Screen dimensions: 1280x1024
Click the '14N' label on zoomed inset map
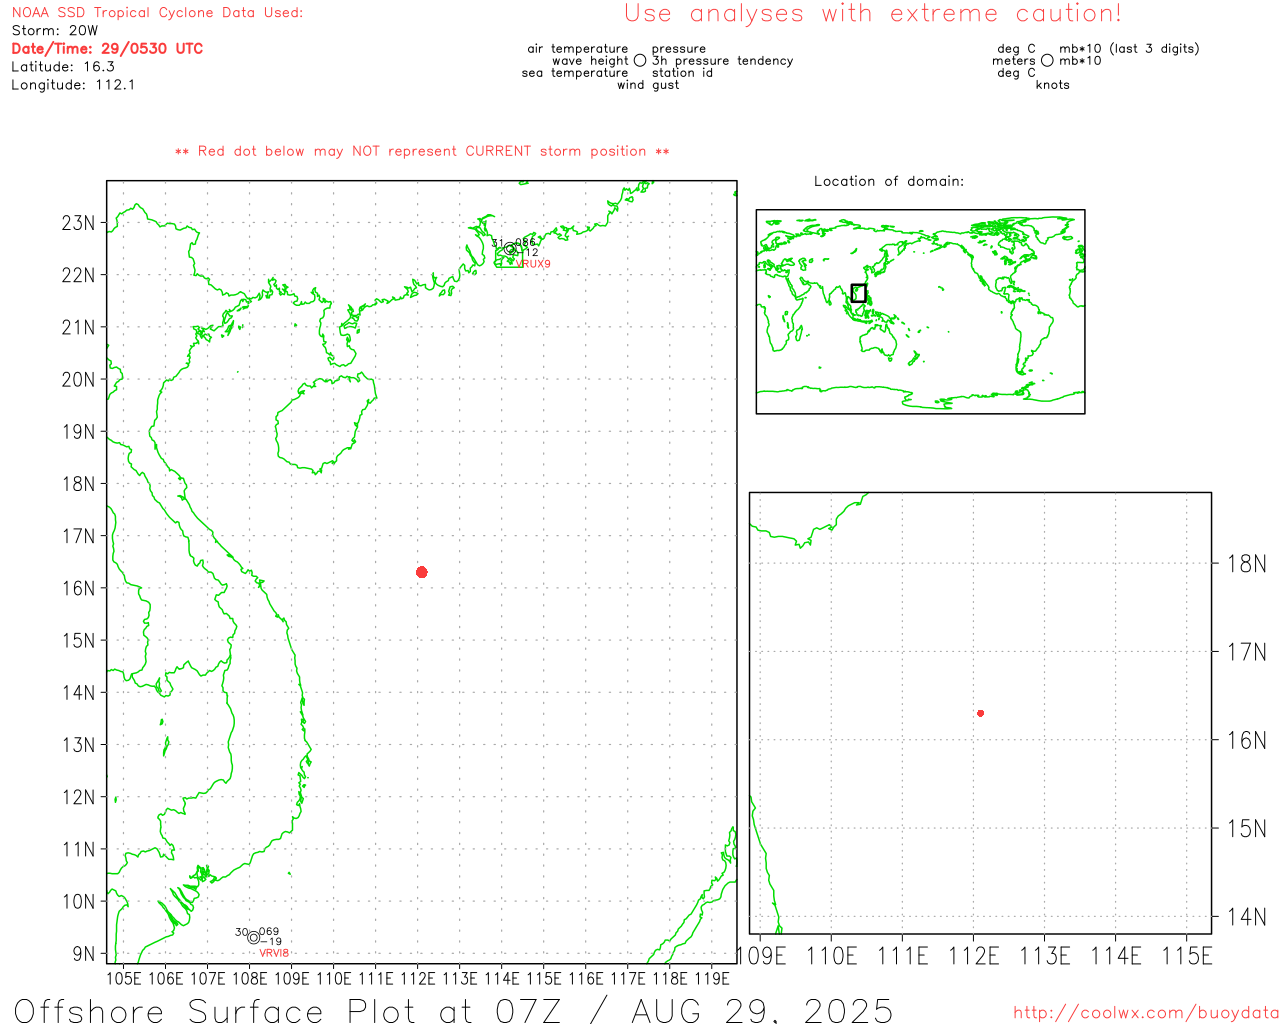tap(1247, 917)
